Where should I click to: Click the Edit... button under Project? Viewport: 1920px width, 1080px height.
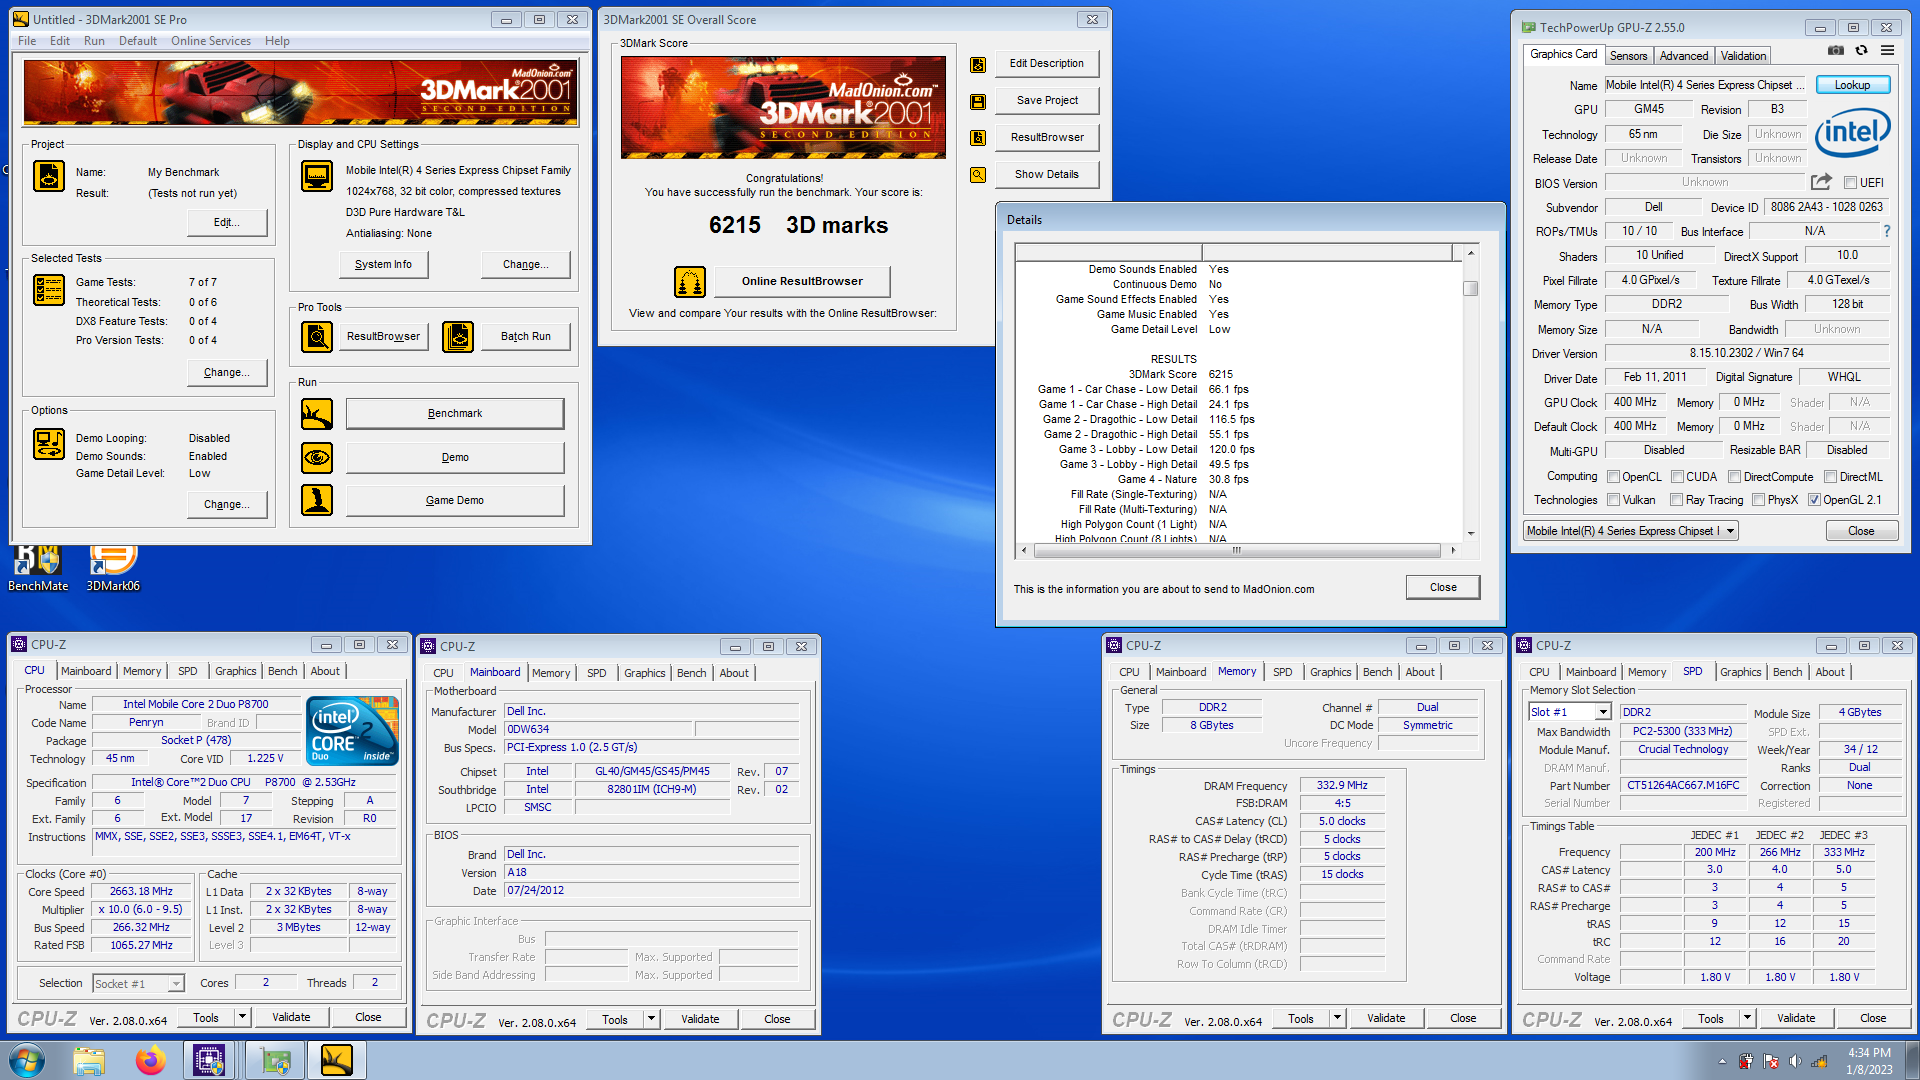(x=227, y=222)
